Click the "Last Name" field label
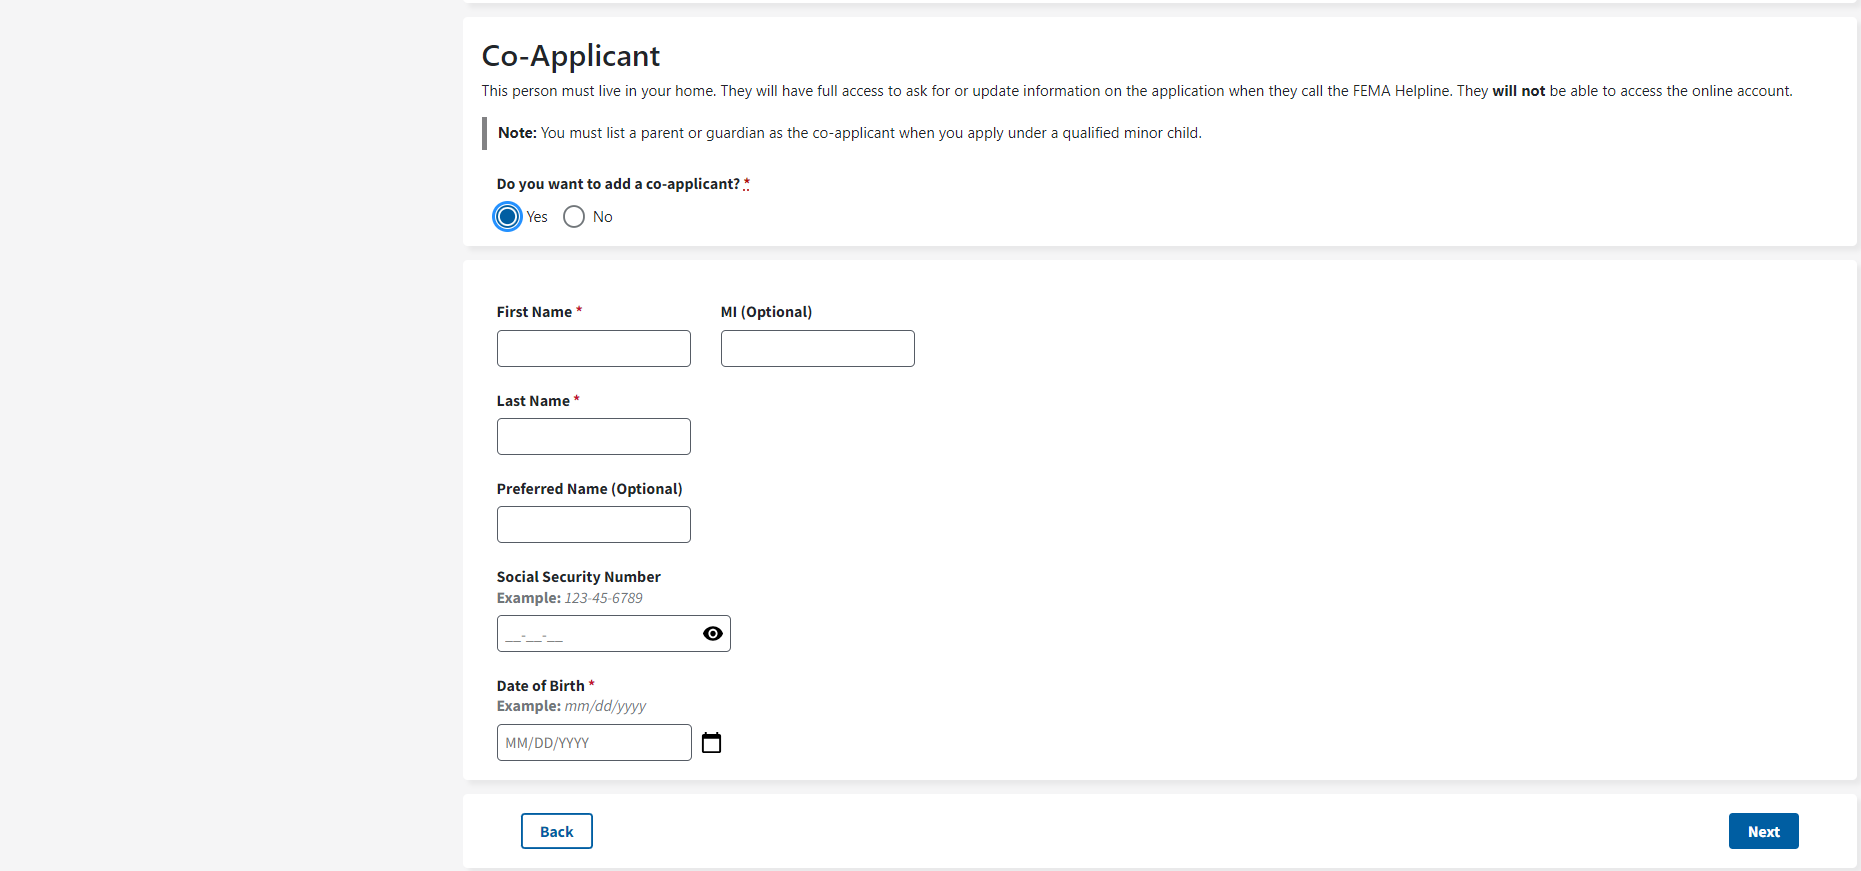Viewport: 1861px width, 871px height. [533, 401]
